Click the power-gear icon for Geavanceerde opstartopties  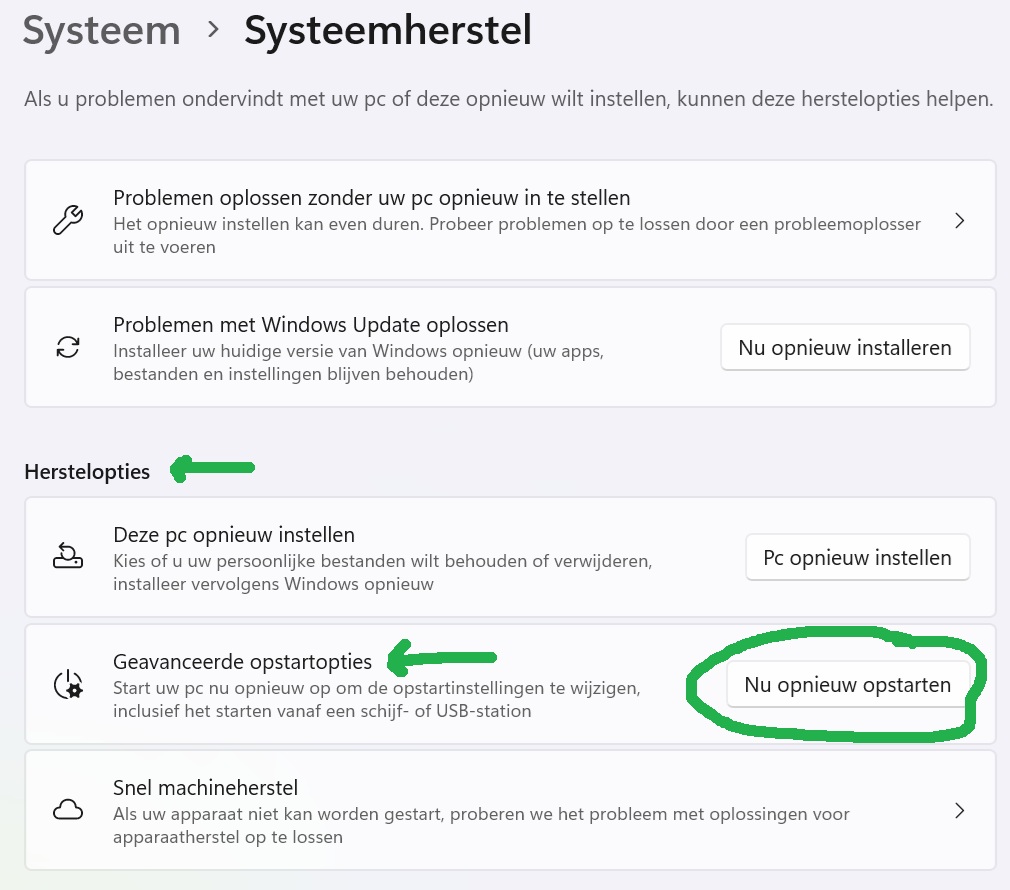pyautogui.click(x=68, y=684)
